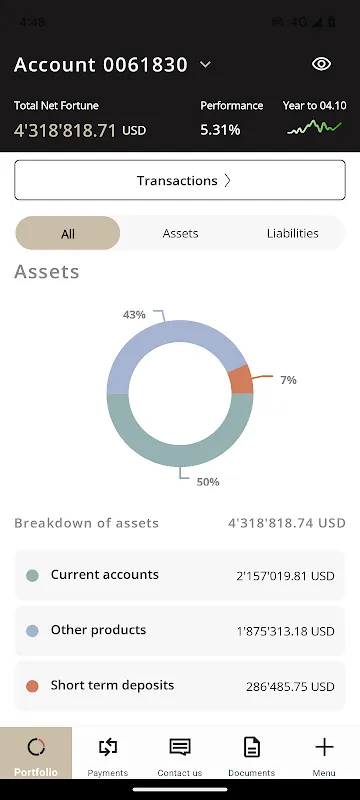Switch filter to Liabilities
Viewport: 360px width, 800px height.
point(293,233)
